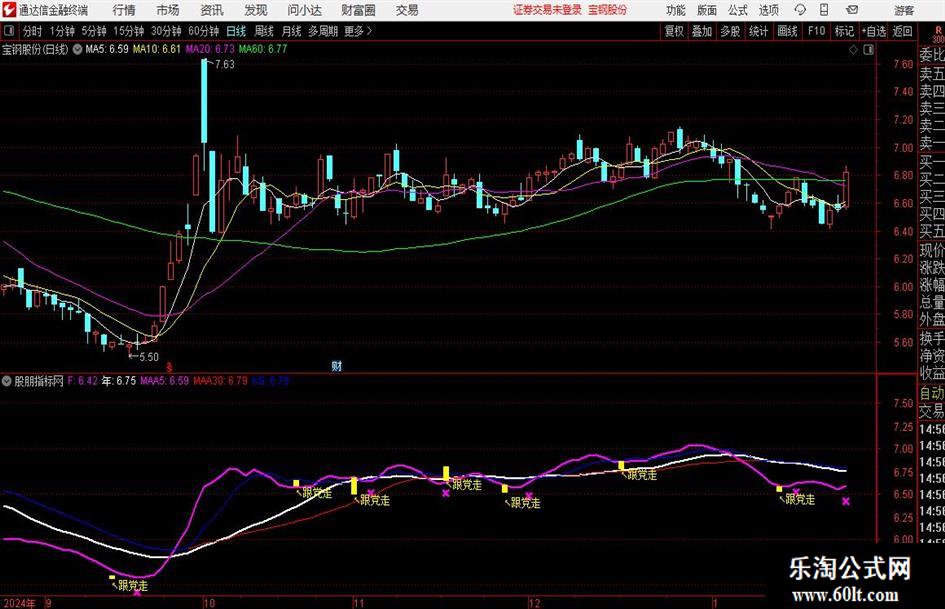
Task: Toggle the right info panel icon
Action: pyautogui.click(x=868, y=49)
